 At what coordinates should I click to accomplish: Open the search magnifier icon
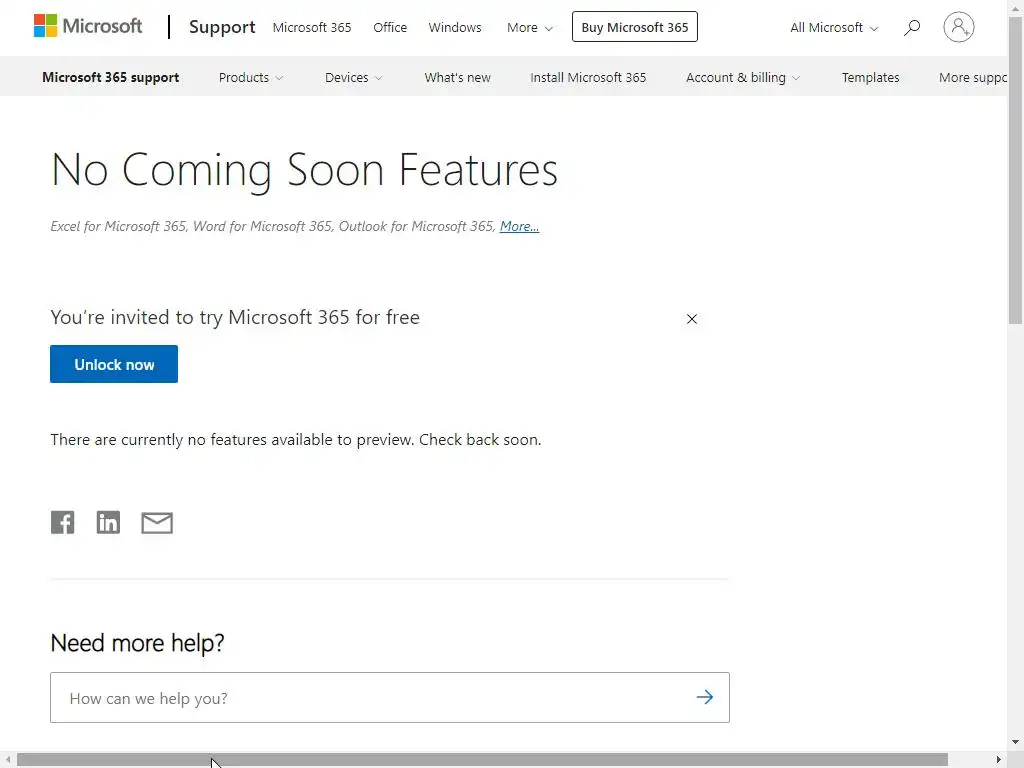click(912, 27)
